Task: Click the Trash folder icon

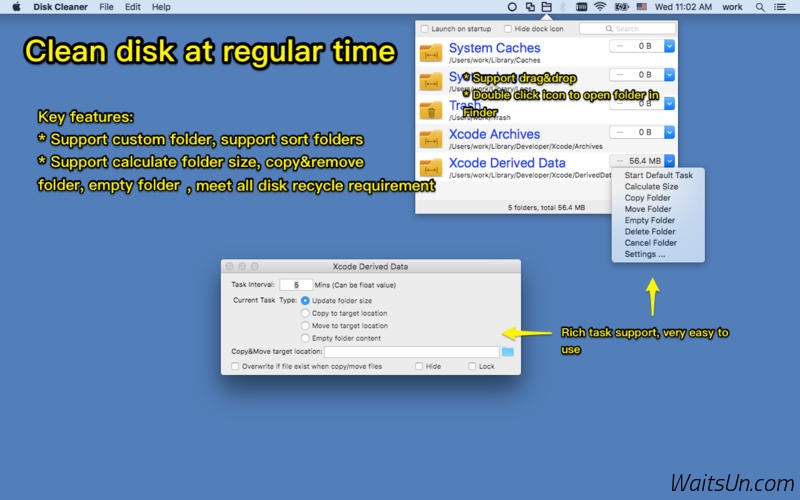Action: pyautogui.click(x=431, y=110)
